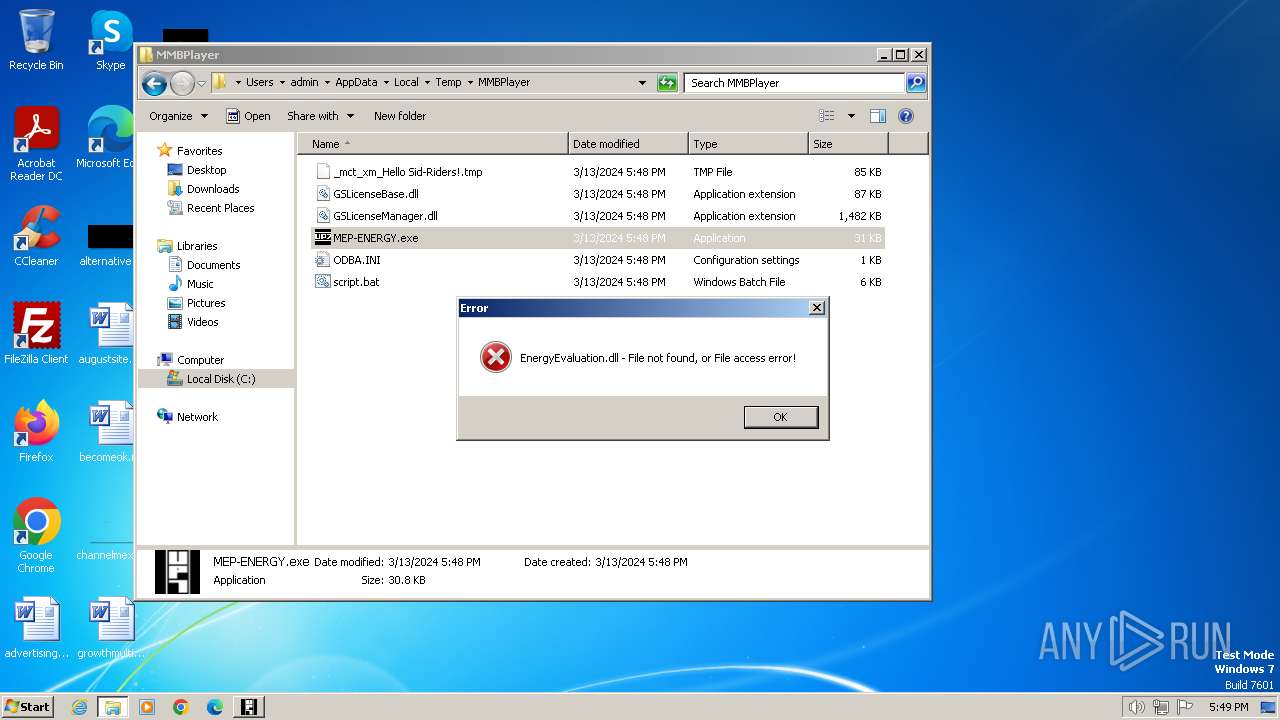Click the MEP-ENERGY taskbar icon
The width and height of the screenshot is (1280, 720).
pos(249,707)
